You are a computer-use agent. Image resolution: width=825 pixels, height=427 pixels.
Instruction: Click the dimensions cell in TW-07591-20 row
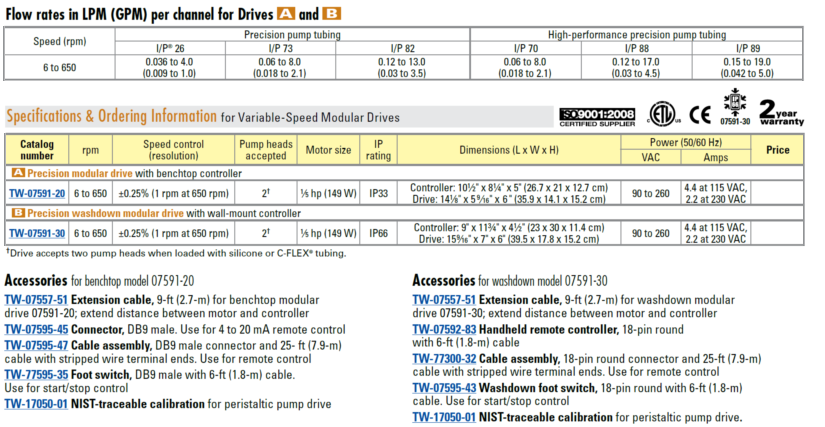coord(509,194)
